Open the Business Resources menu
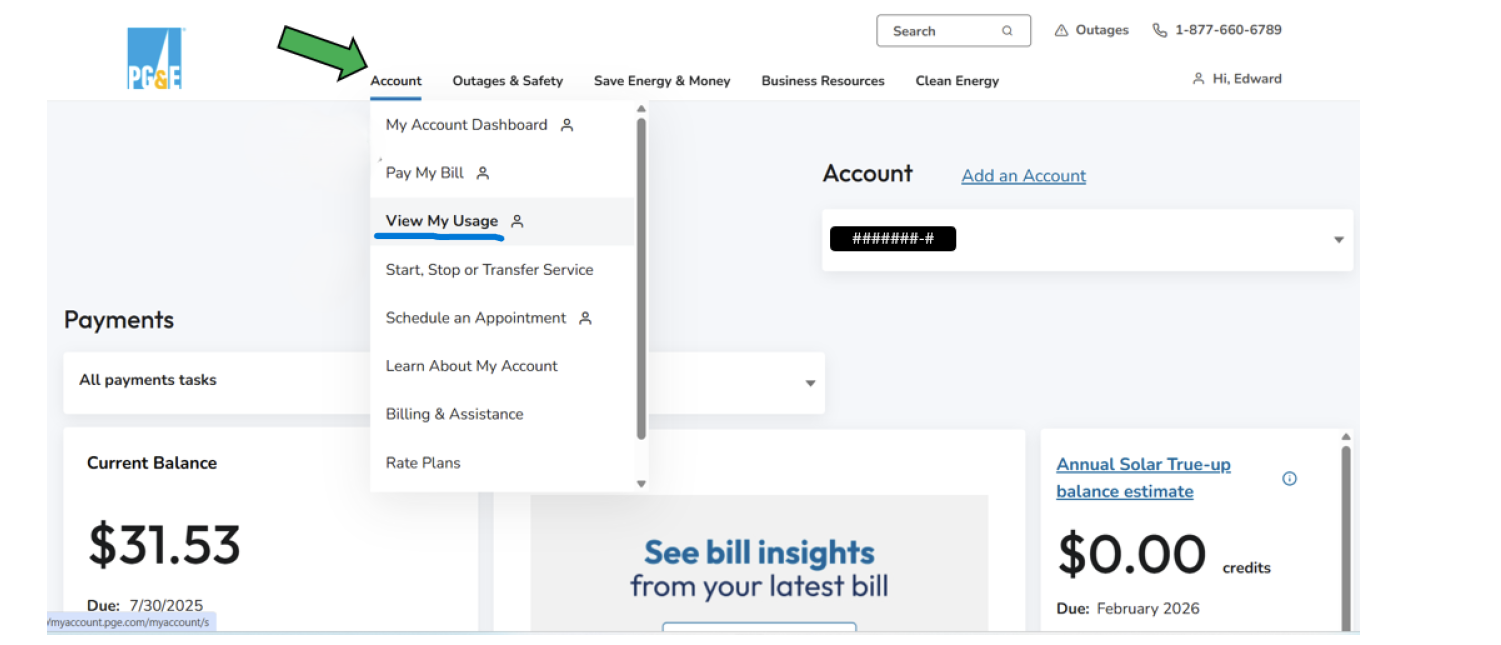The height and width of the screenshot is (645, 1501). (823, 81)
